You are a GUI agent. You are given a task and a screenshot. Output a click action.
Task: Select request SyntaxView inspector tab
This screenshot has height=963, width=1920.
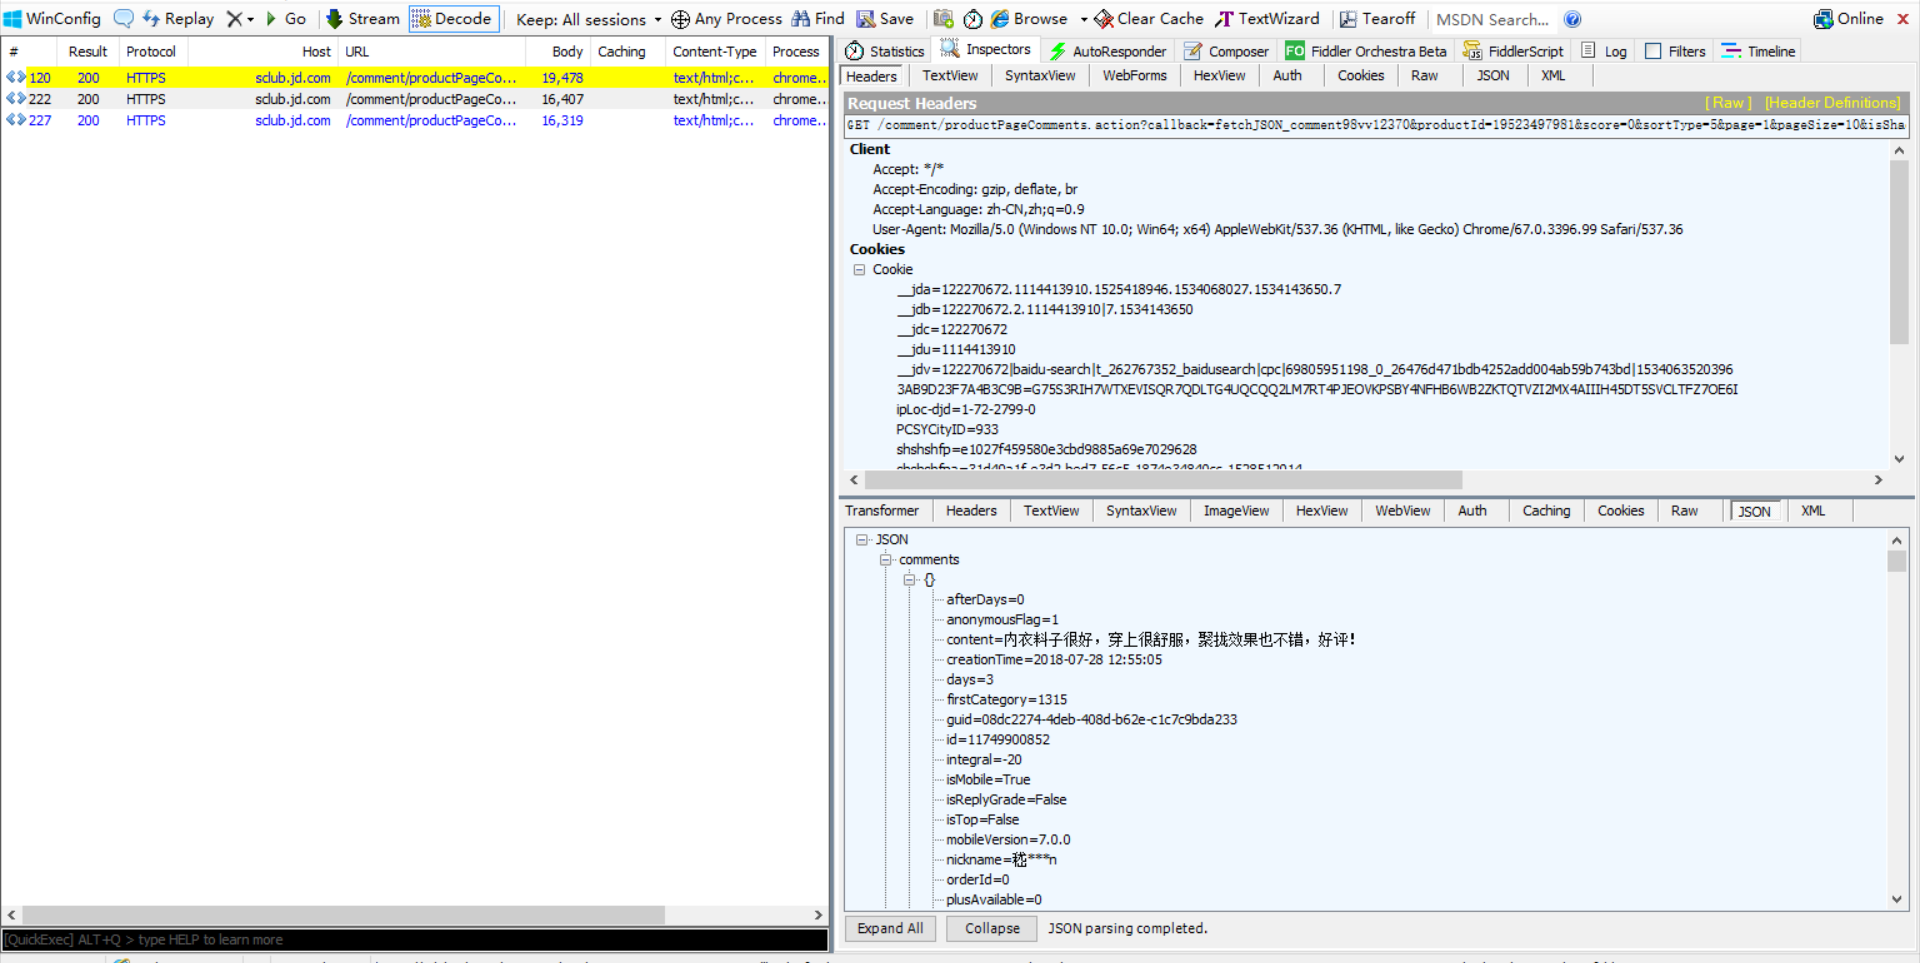coord(1040,76)
